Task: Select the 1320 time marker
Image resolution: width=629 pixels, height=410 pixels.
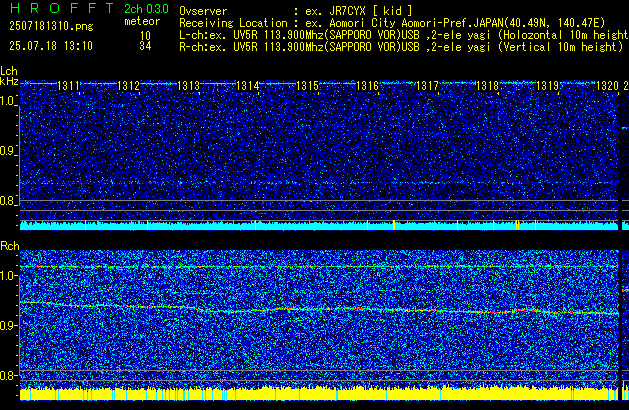Action: click(x=607, y=86)
